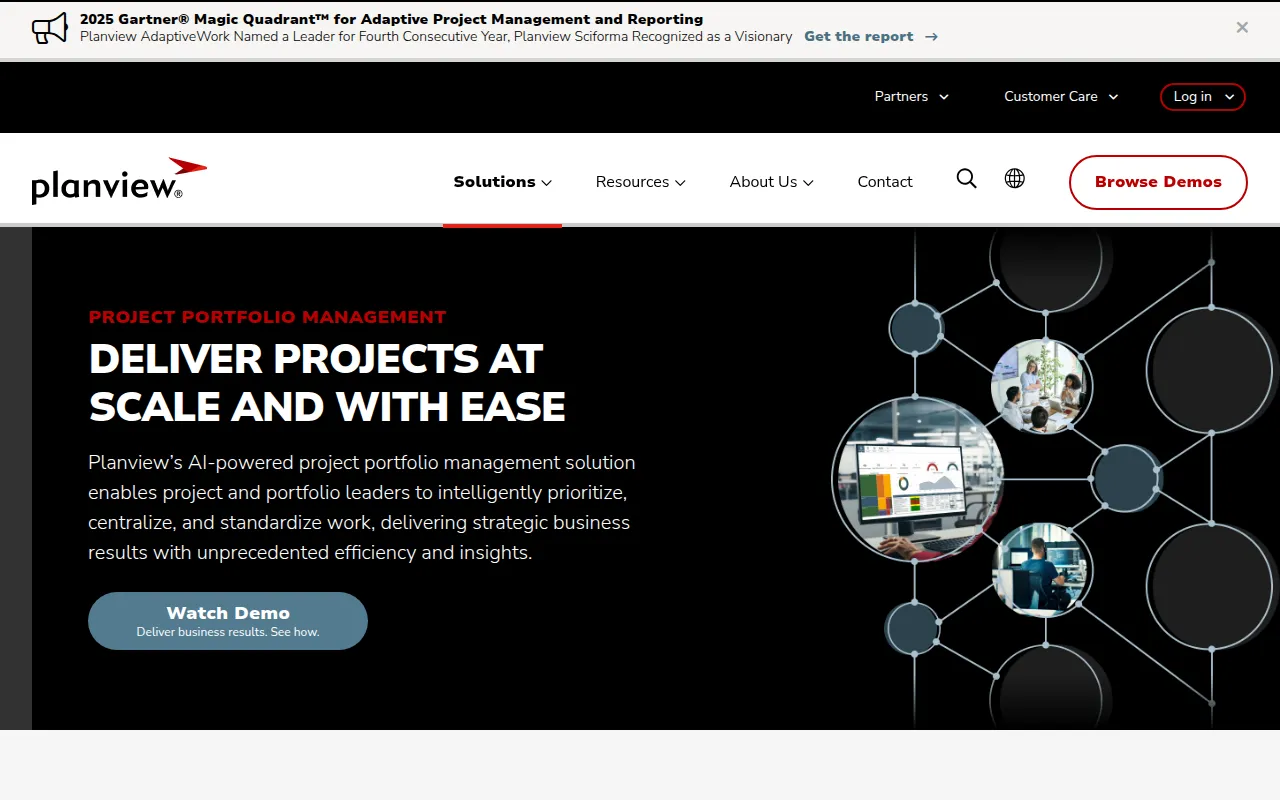Close the Gartner announcement banner

tap(1242, 28)
